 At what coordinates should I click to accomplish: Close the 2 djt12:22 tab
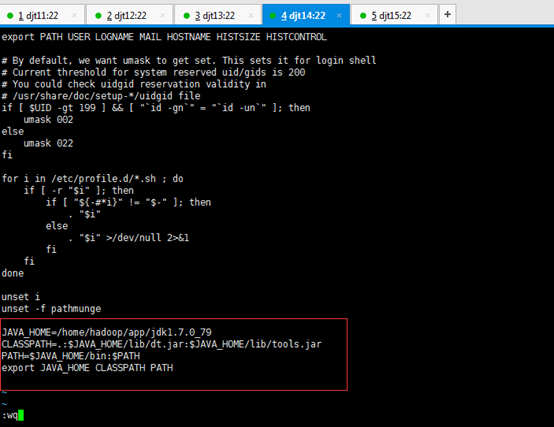(x=163, y=16)
